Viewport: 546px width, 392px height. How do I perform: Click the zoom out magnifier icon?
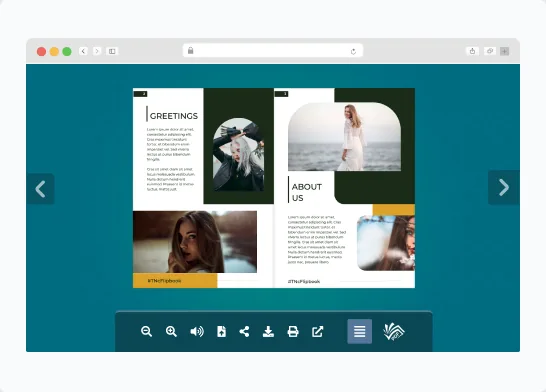[x=146, y=331]
